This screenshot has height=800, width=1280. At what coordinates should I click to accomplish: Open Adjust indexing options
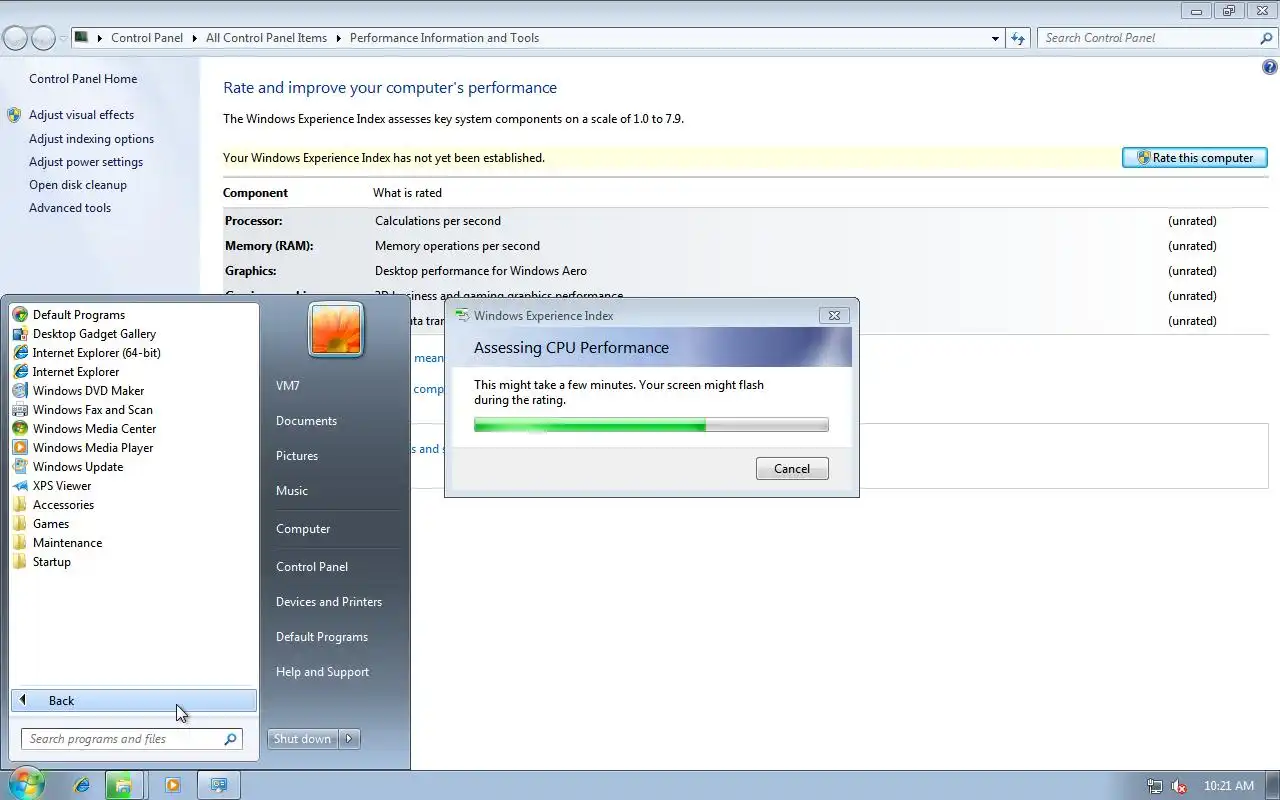91,139
